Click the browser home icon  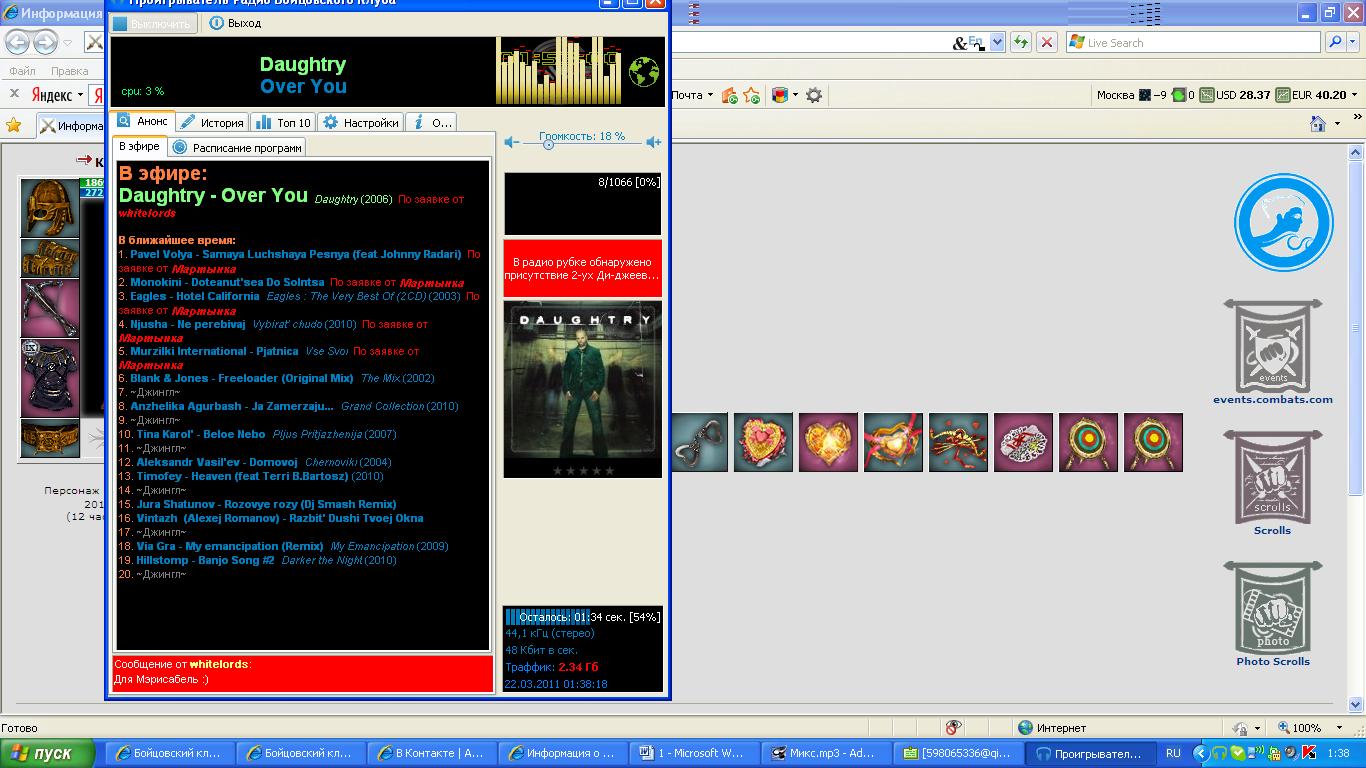1318,124
